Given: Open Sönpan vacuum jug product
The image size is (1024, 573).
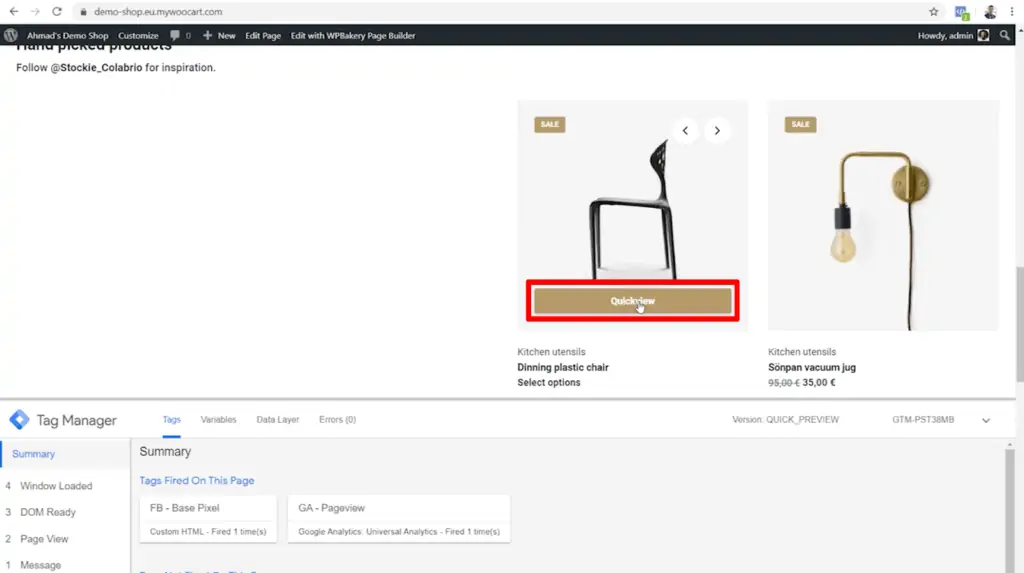Looking at the screenshot, I should click(812, 367).
